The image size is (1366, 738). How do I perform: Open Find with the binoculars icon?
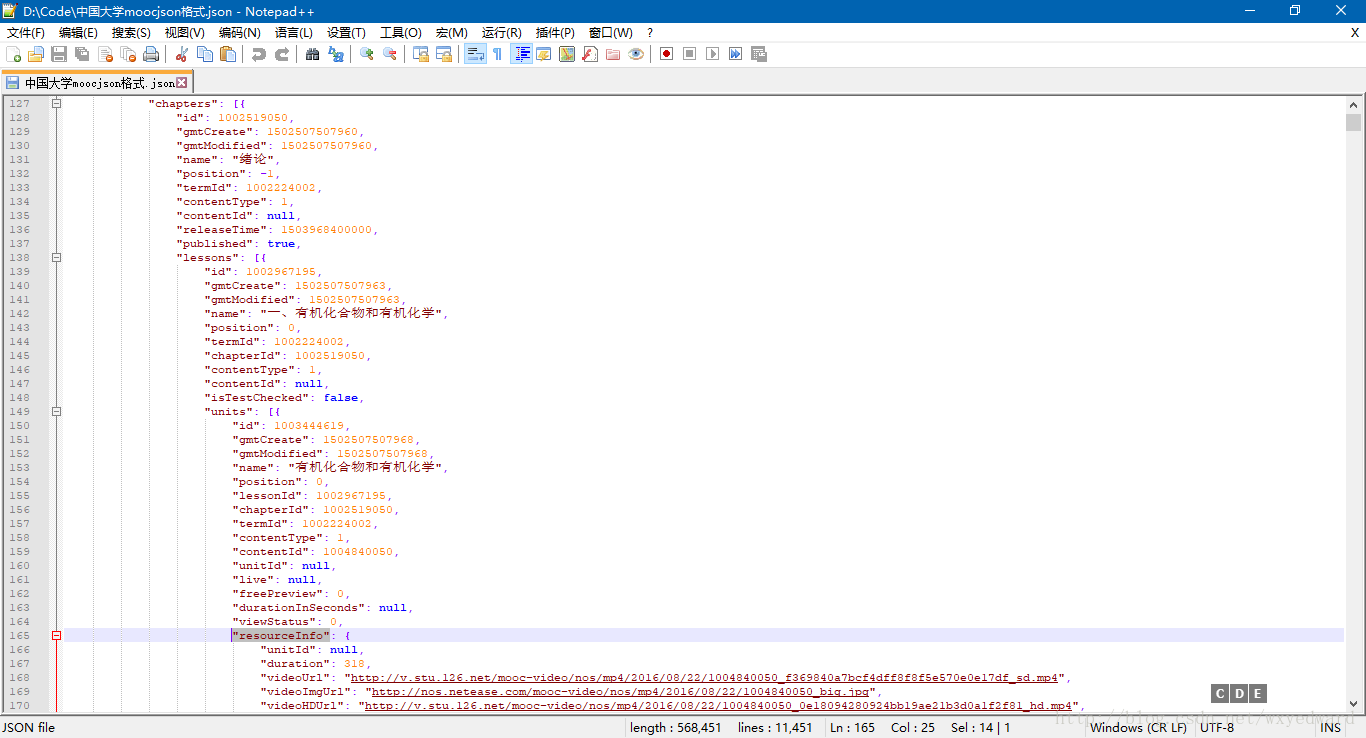(312, 54)
